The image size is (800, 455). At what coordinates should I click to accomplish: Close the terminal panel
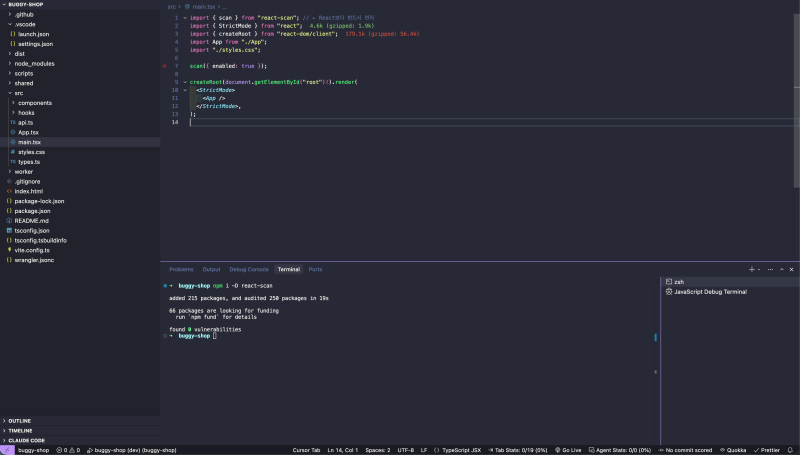click(791, 269)
